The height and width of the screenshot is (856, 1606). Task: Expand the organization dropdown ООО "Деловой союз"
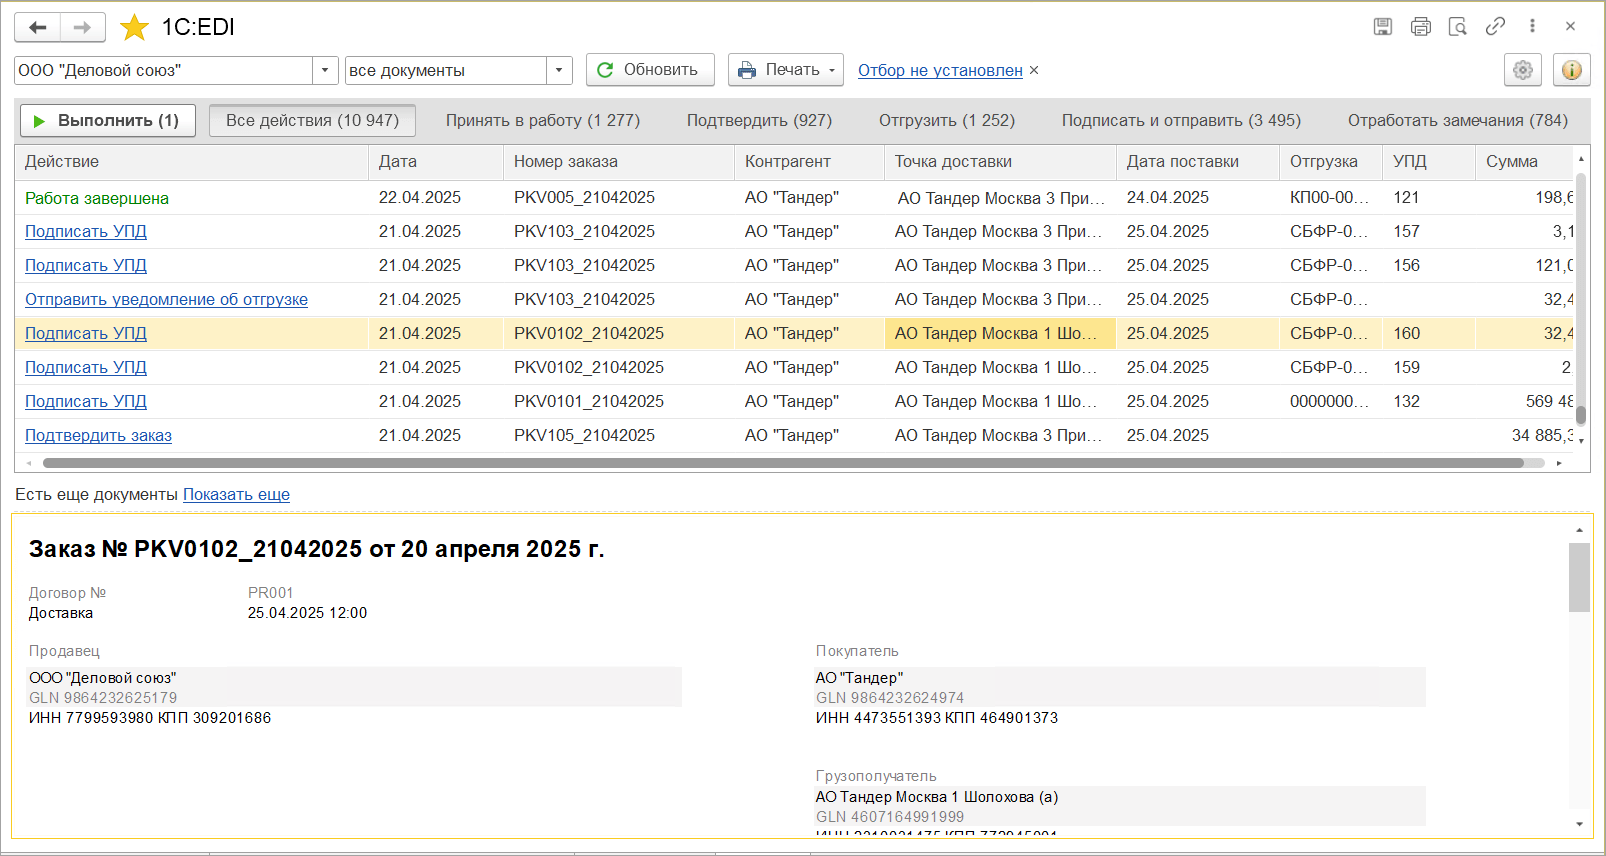(325, 70)
